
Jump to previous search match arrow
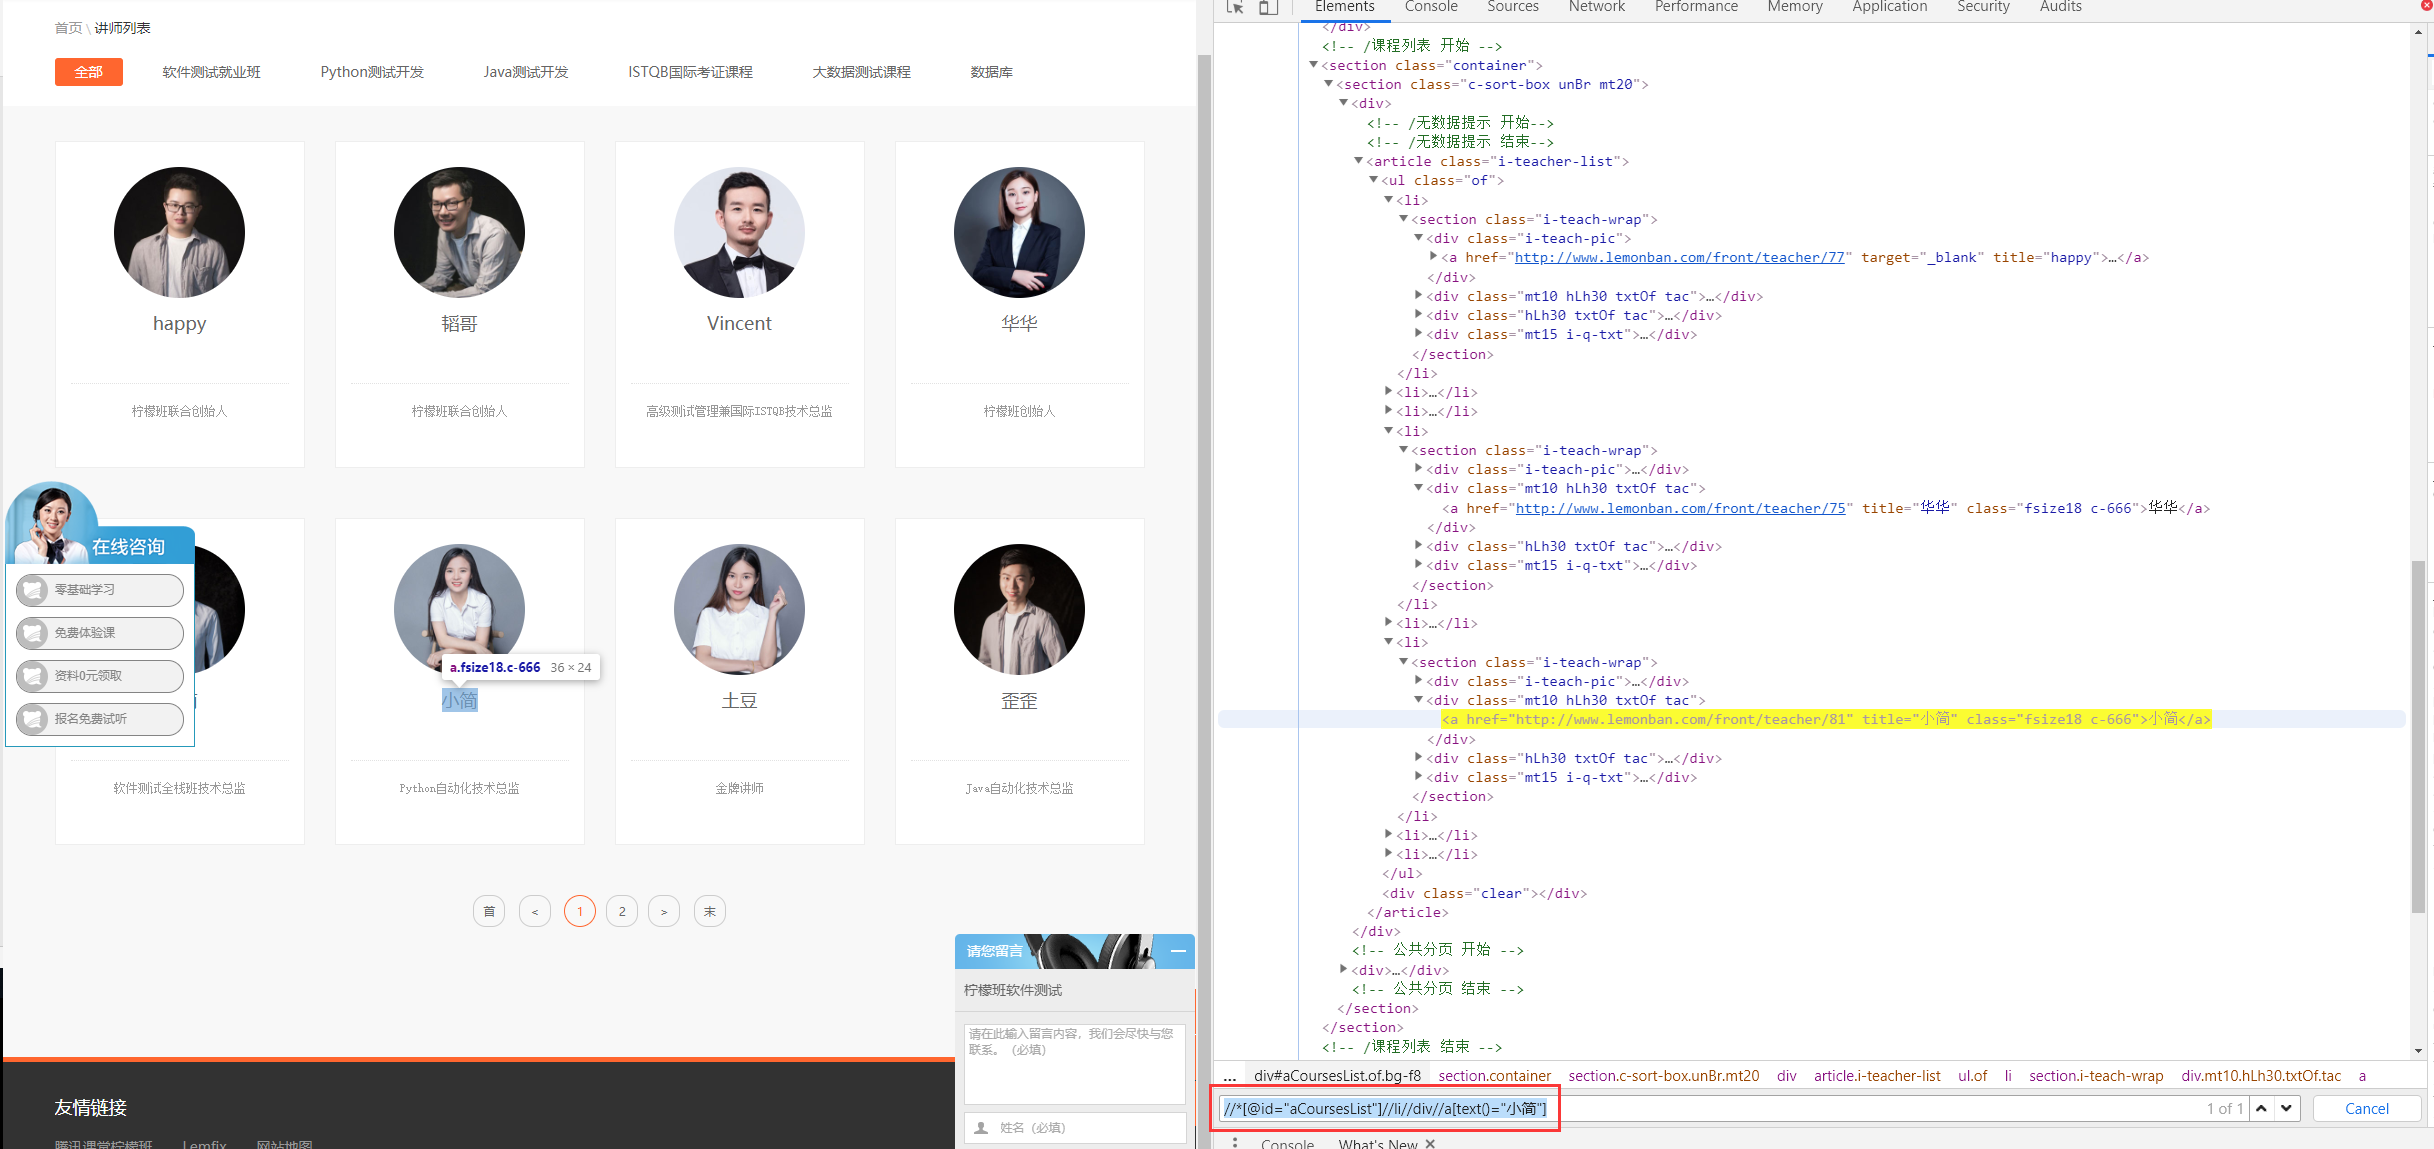click(x=2261, y=1108)
